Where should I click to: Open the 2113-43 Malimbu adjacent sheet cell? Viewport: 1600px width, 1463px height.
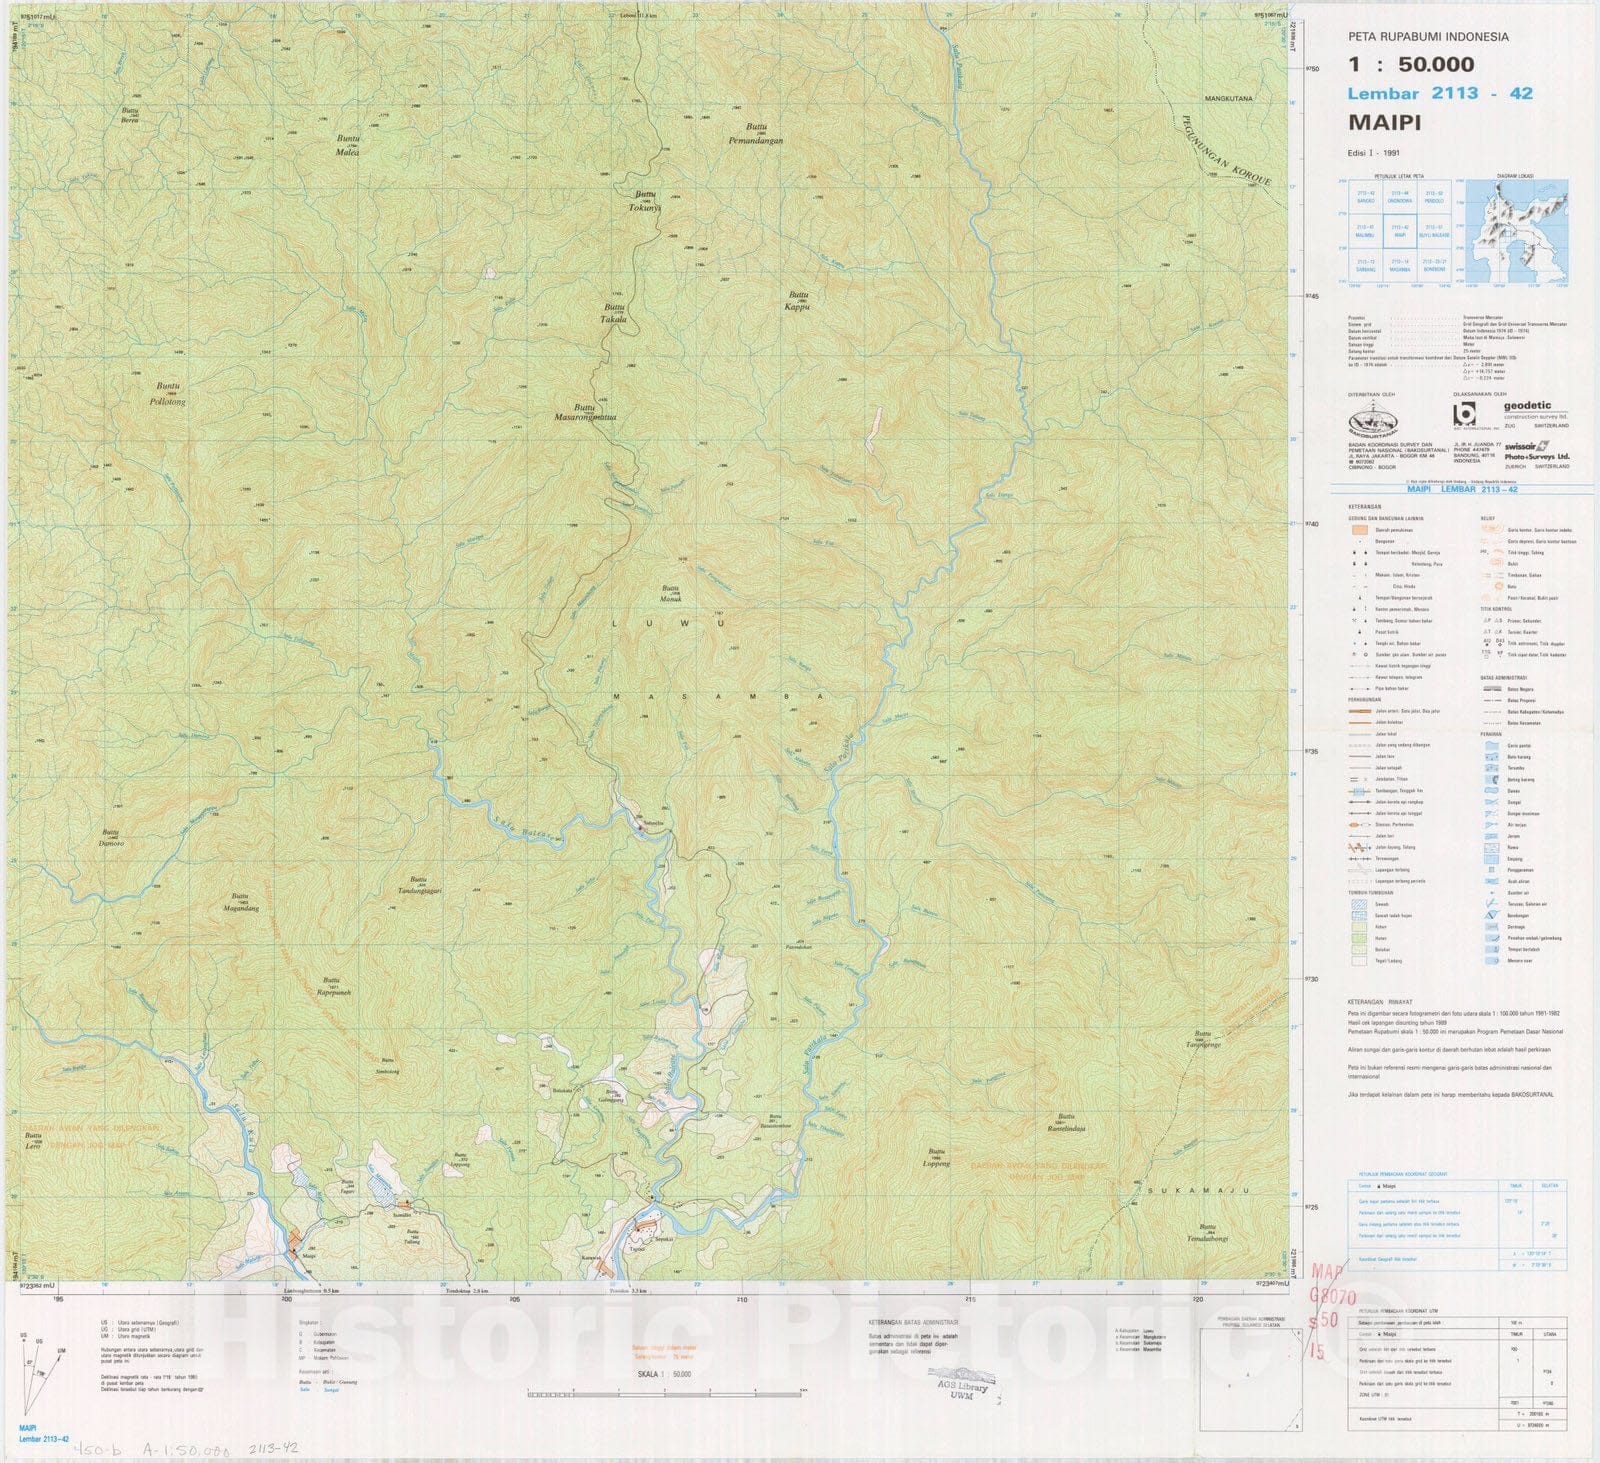[x=1365, y=230]
